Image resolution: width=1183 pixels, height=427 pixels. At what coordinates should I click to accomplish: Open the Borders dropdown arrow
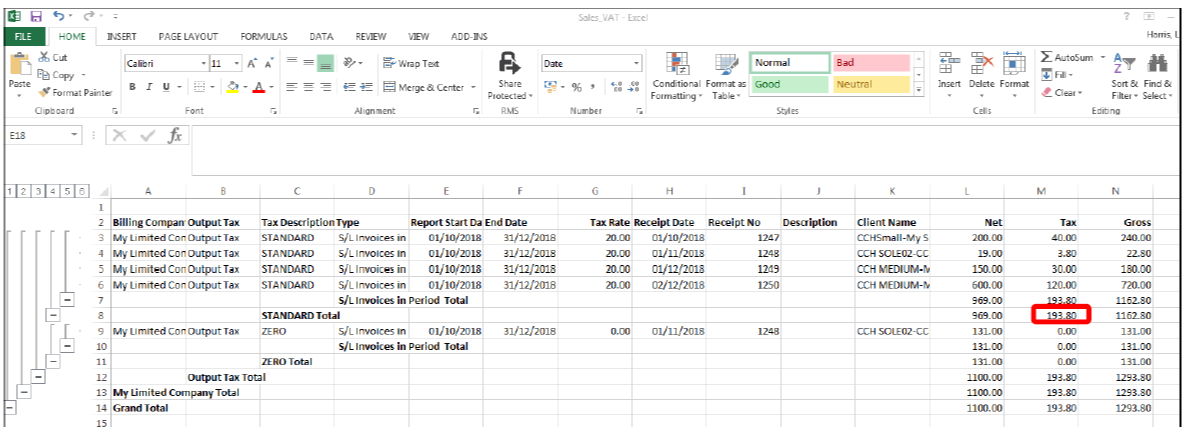click(x=214, y=88)
